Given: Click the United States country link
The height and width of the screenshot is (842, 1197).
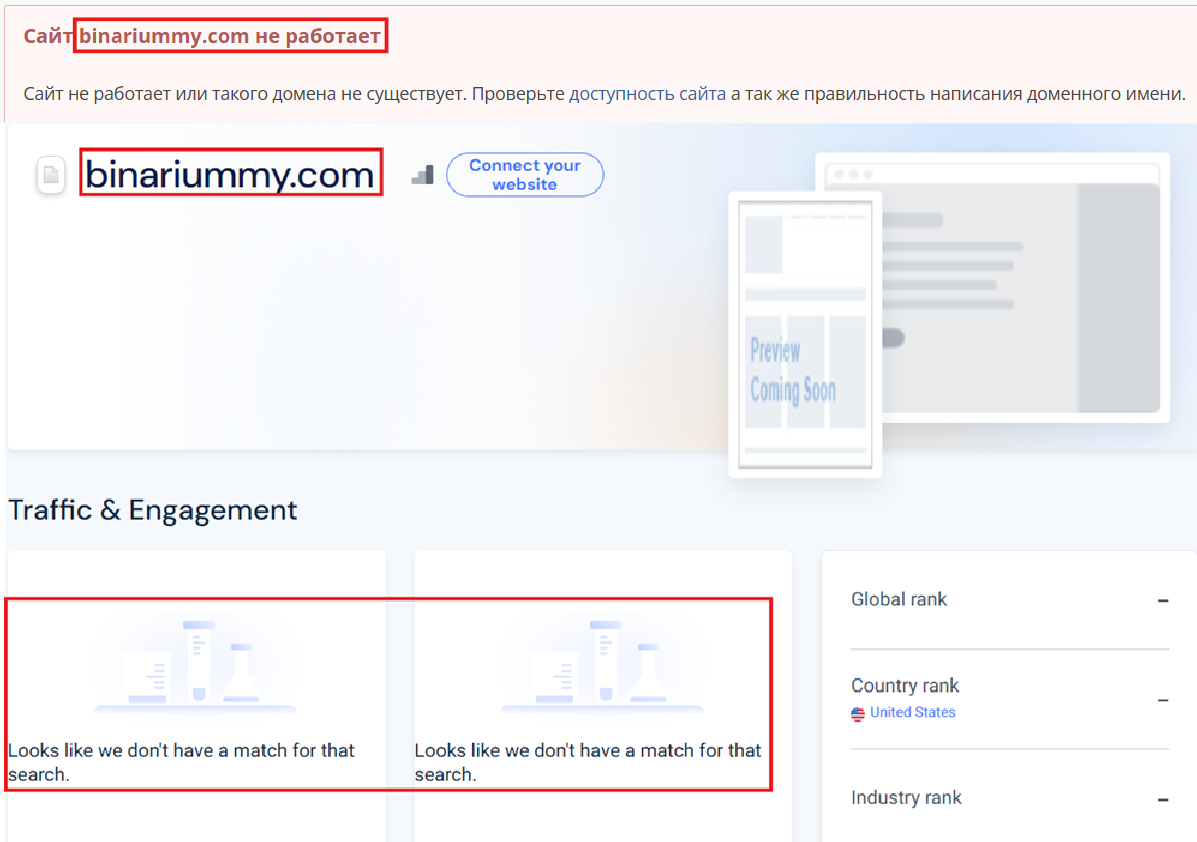Looking at the screenshot, I should point(911,713).
